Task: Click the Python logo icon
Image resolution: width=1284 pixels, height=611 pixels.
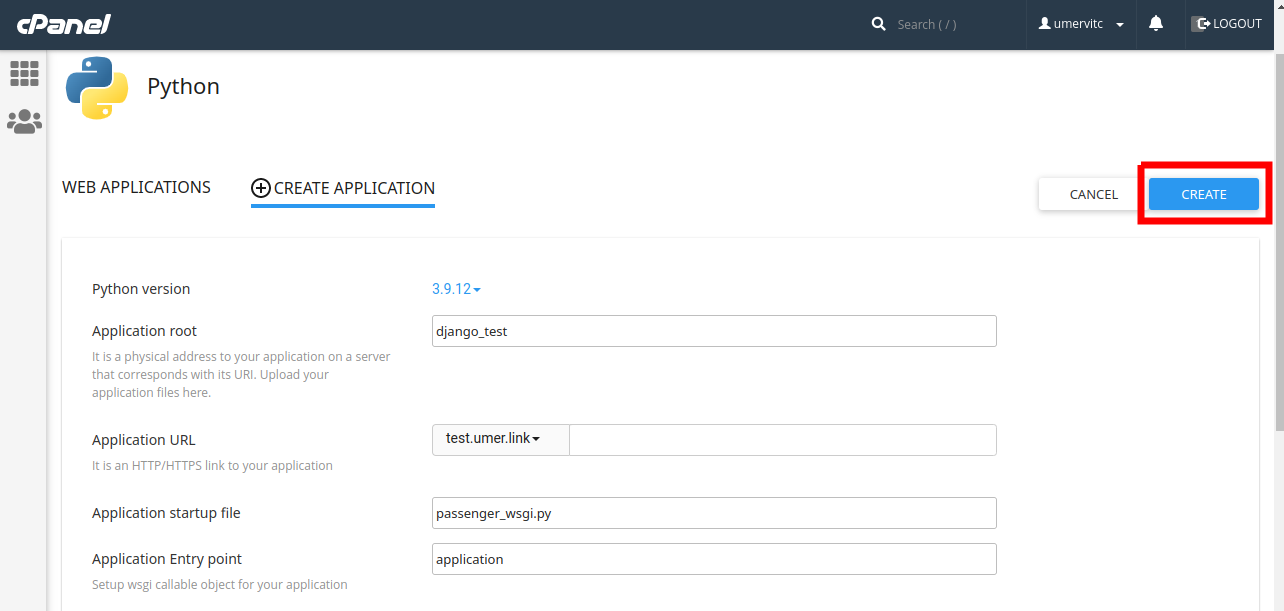Action: coord(97,88)
